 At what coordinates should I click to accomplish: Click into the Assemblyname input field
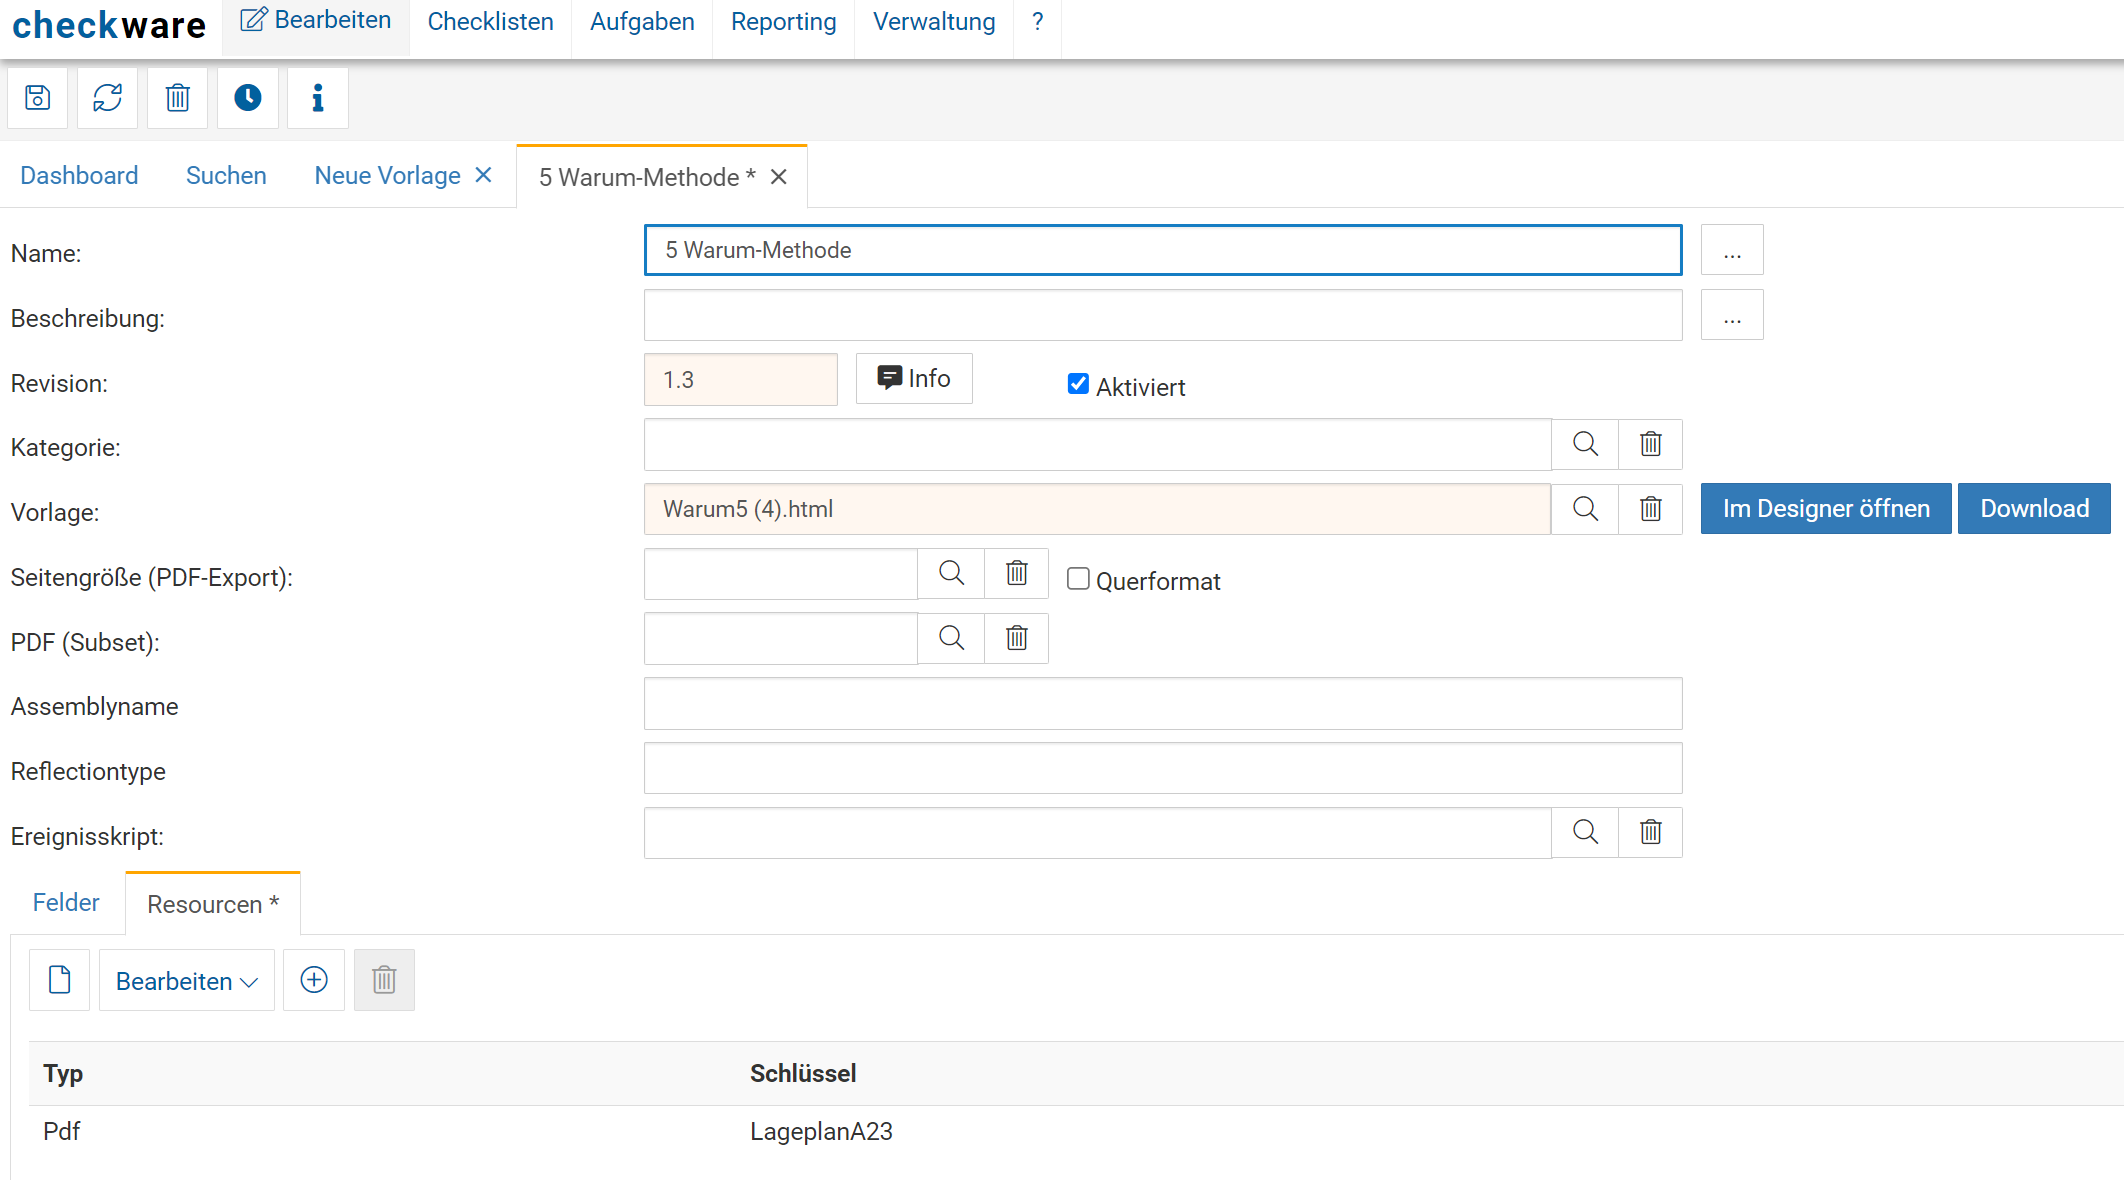(1162, 704)
